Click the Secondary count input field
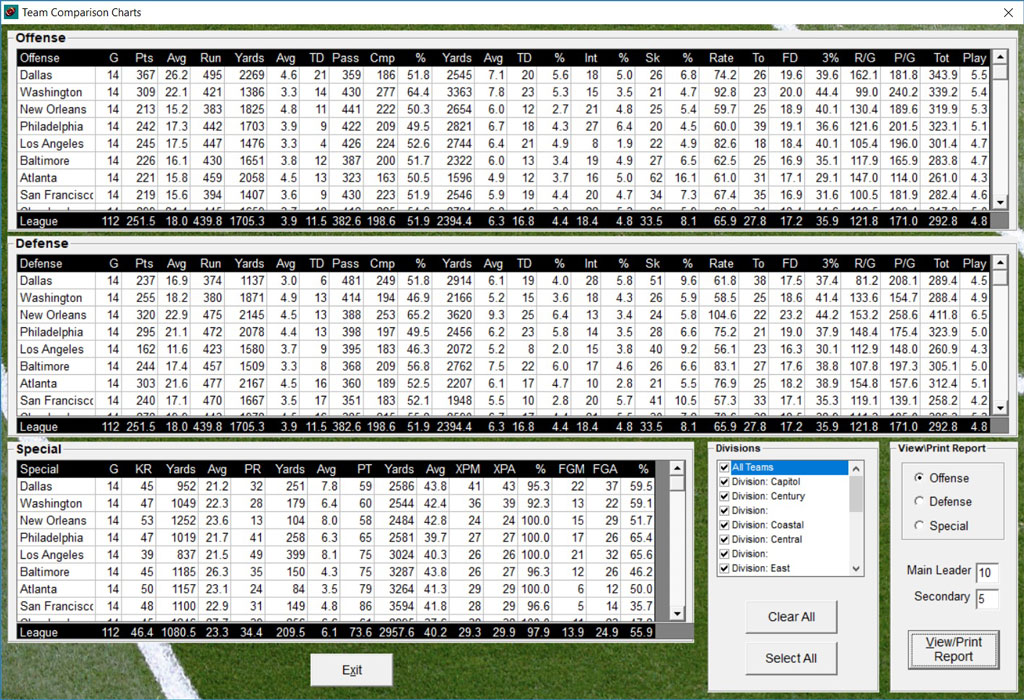Screen dimensions: 1024x700 986,599
